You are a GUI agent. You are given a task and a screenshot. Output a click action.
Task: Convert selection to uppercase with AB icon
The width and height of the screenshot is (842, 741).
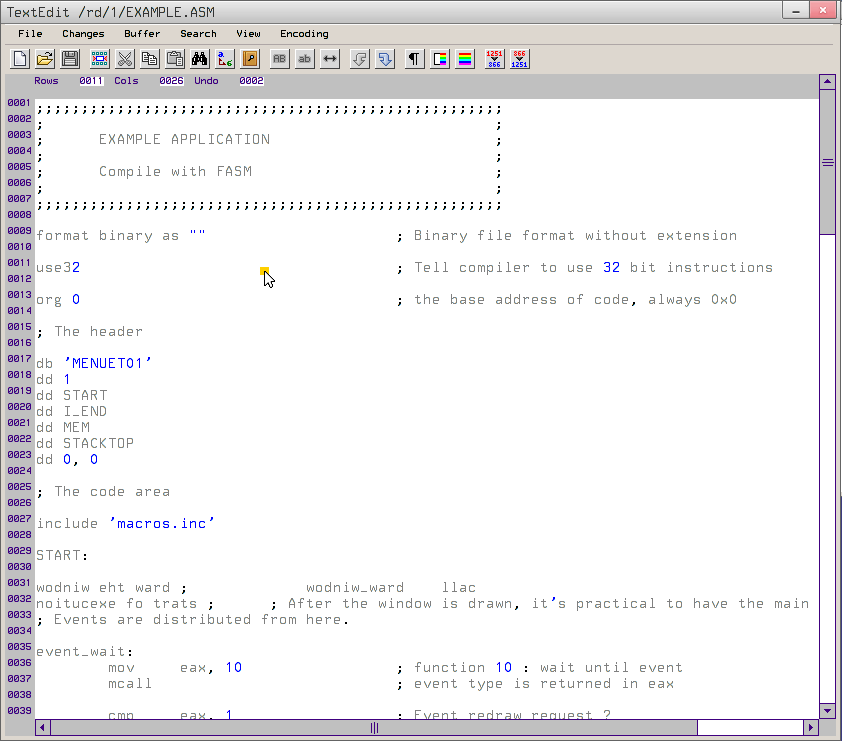pos(280,59)
